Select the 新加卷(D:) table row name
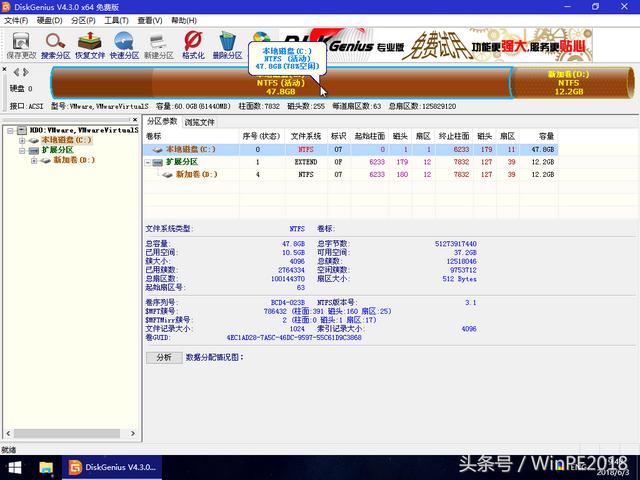This screenshot has width=640, height=480. (197, 174)
